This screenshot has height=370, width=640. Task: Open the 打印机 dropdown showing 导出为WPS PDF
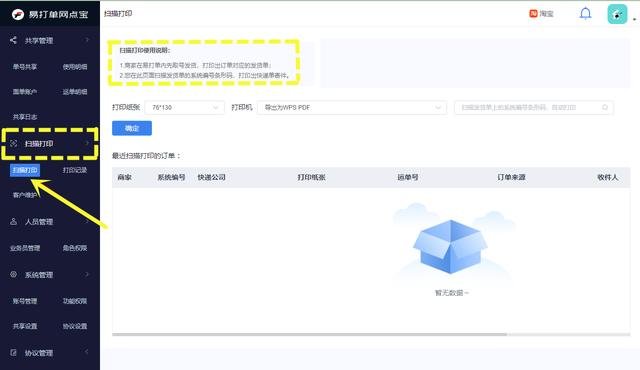tap(352, 107)
